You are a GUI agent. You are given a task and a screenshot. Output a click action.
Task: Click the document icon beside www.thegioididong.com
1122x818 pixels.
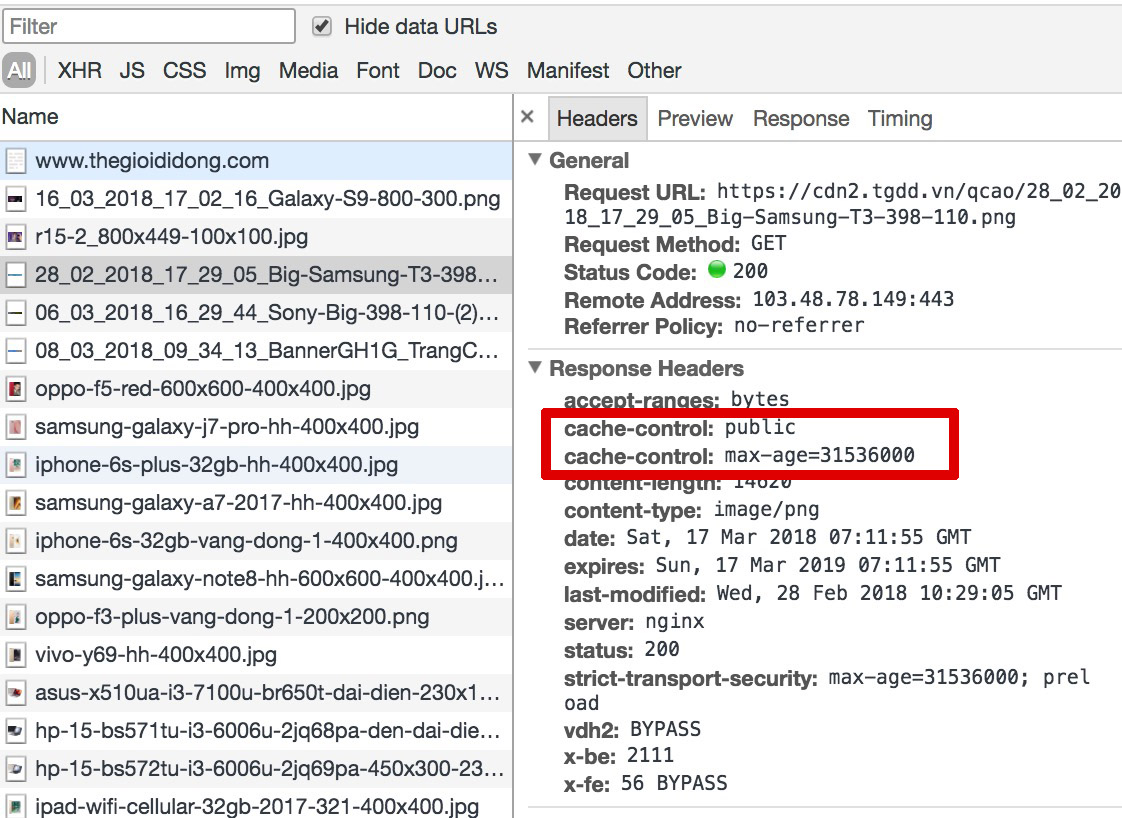coord(15,161)
